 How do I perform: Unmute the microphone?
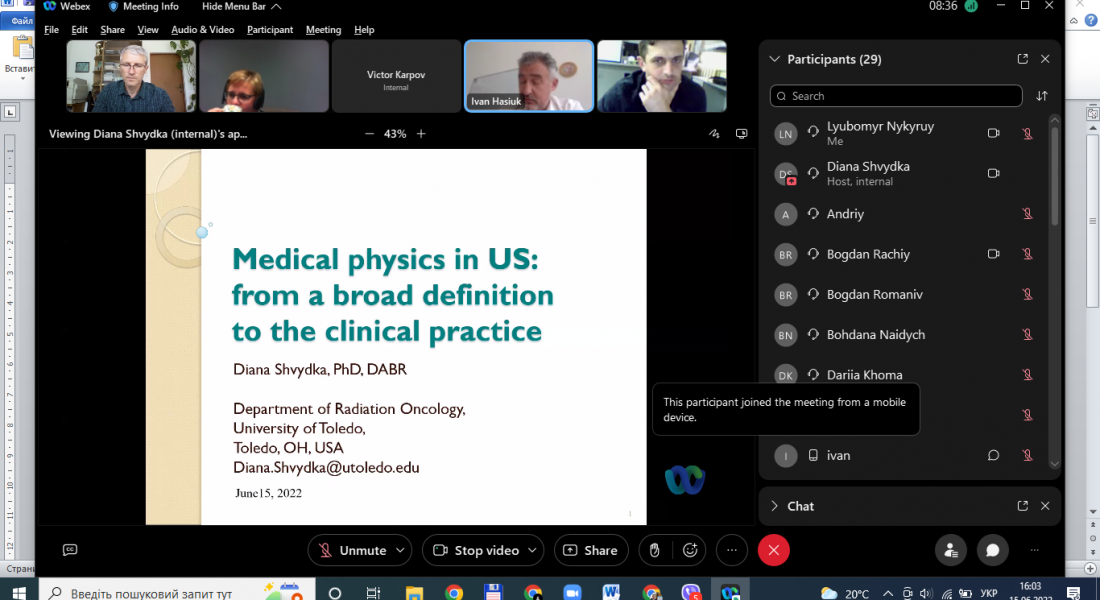click(350, 550)
